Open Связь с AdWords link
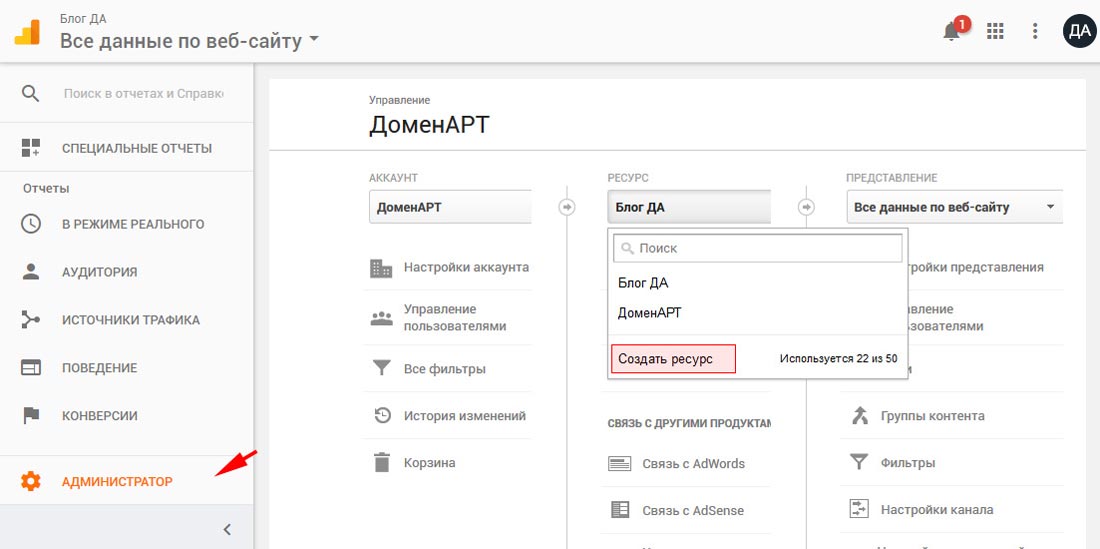The height and width of the screenshot is (549, 1100). 693,463
